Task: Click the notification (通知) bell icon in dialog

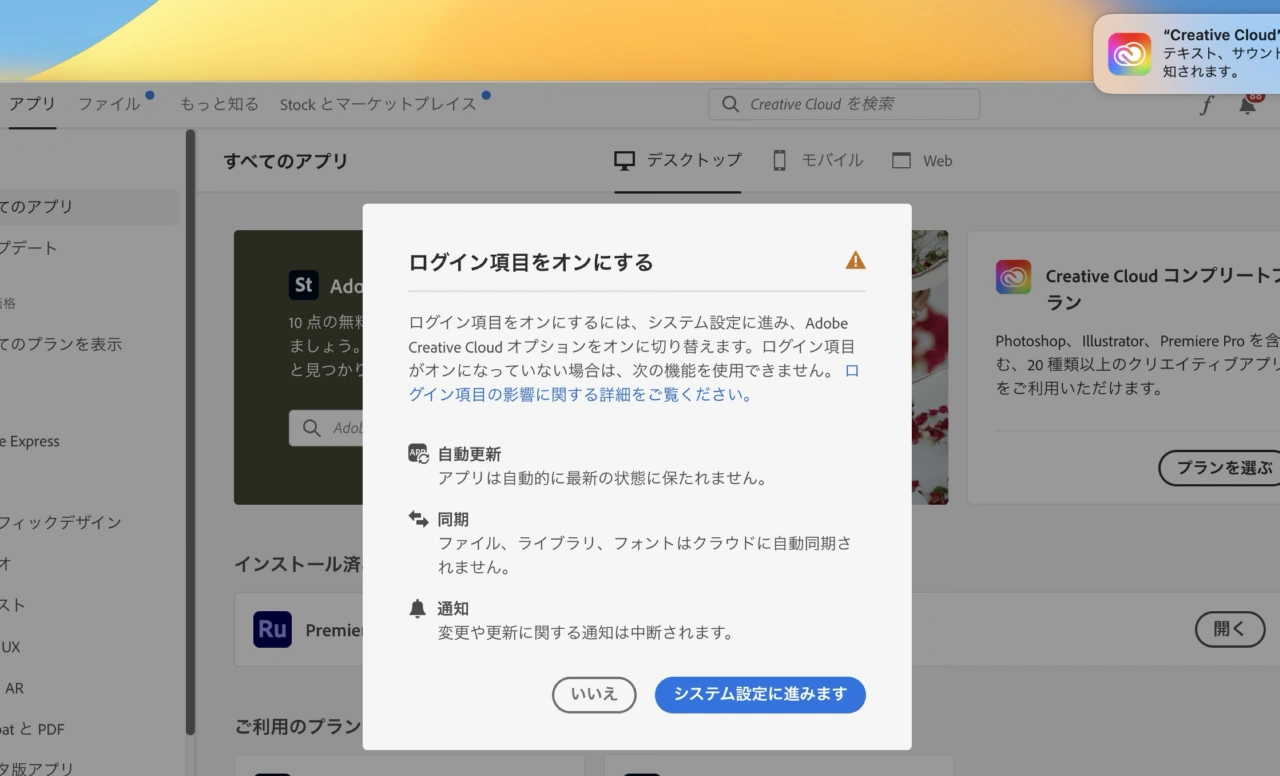Action: [x=418, y=608]
